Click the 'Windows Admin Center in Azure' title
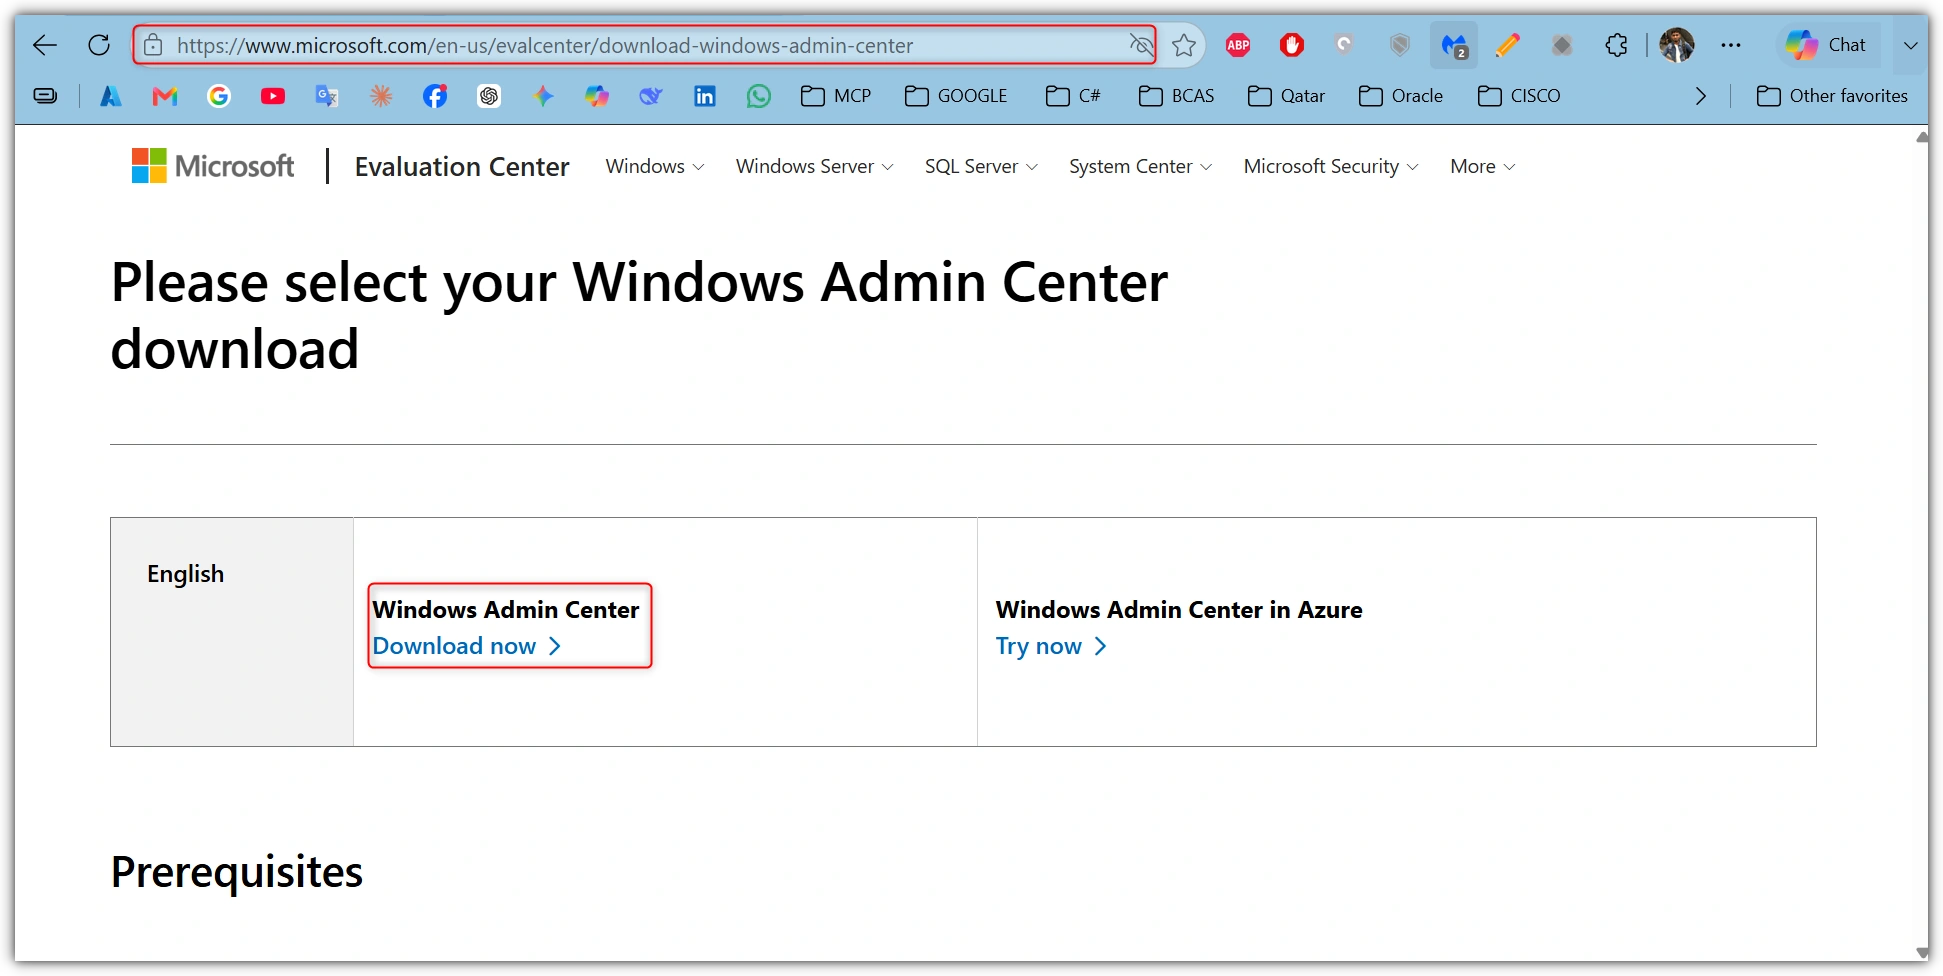The height and width of the screenshot is (976, 1943). [x=1179, y=610]
